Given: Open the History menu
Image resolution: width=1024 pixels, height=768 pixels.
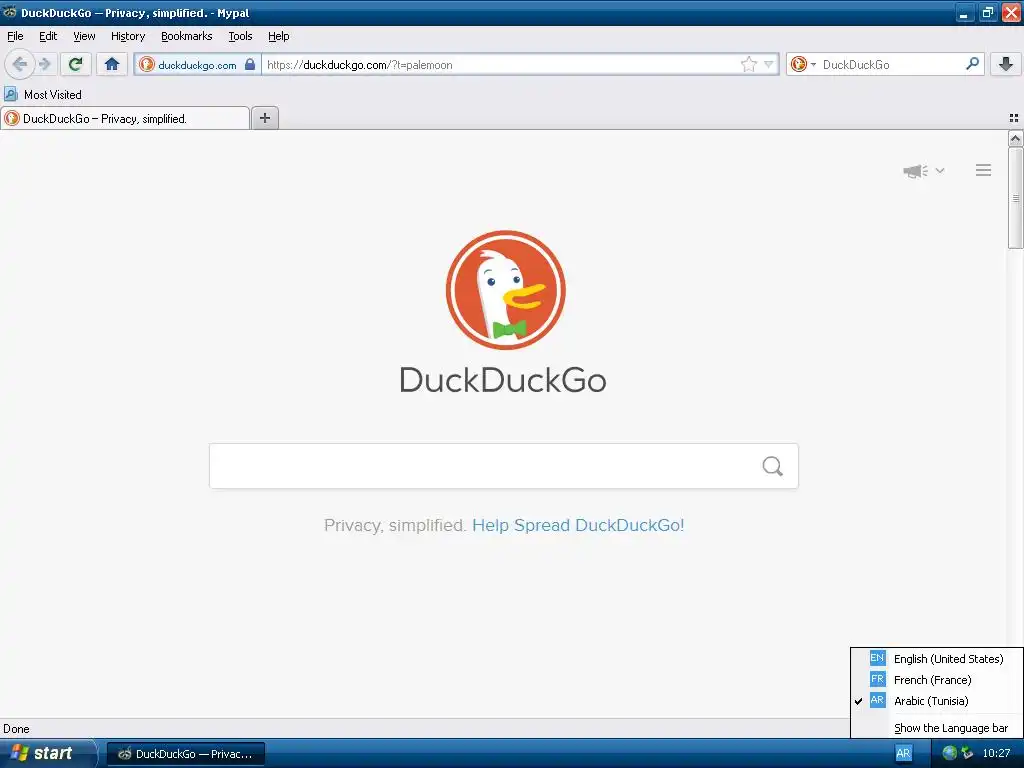Looking at the screenshot, I should pyautogui.click(x=128, y=36).
